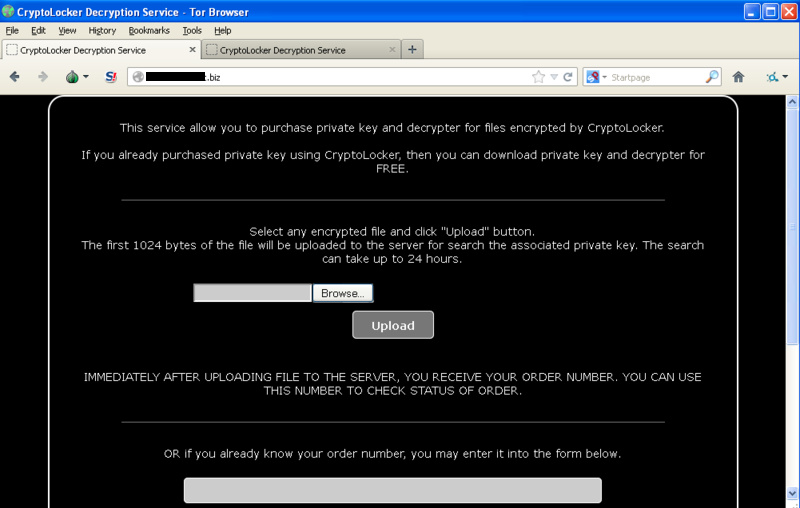Open the View menu
800x508 pixels.
pos(67,31)
